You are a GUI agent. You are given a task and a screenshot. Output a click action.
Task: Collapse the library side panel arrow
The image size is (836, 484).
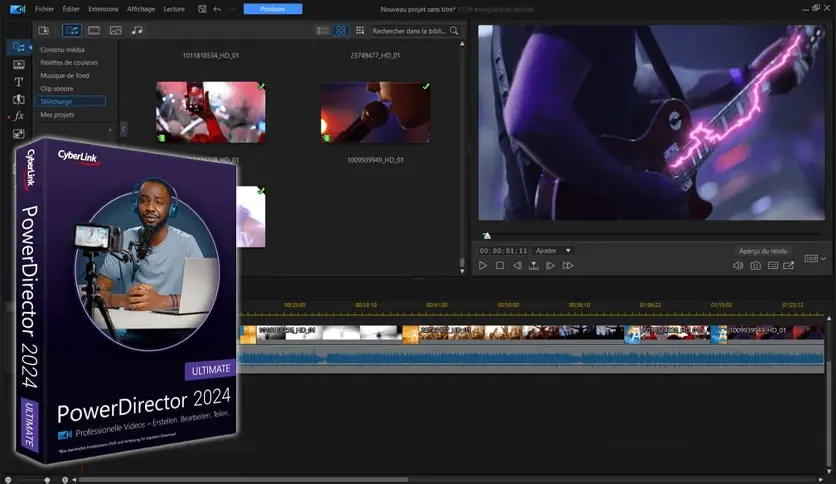tap(124, 128)
